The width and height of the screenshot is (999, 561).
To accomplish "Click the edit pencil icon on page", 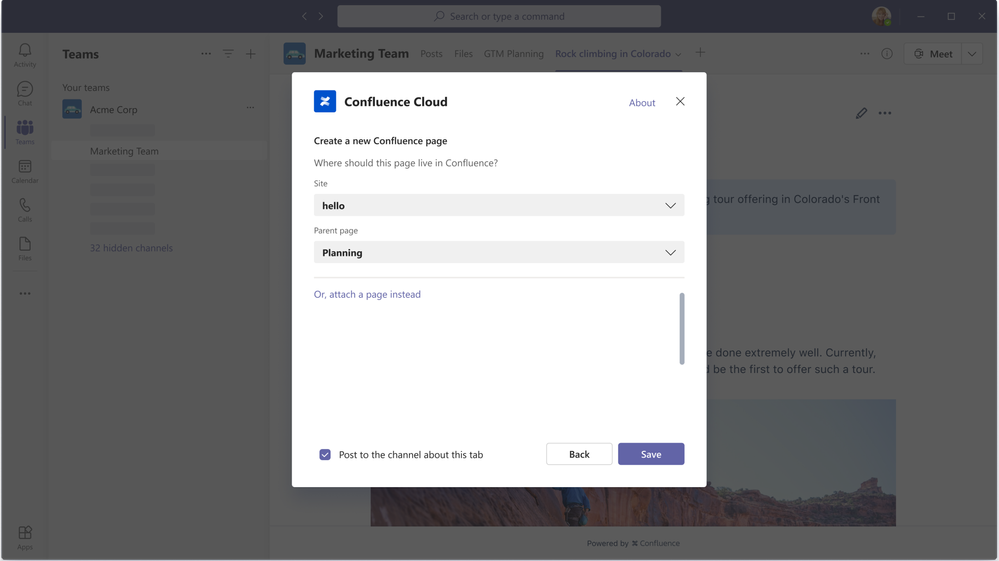I will (x=861, y=113).
